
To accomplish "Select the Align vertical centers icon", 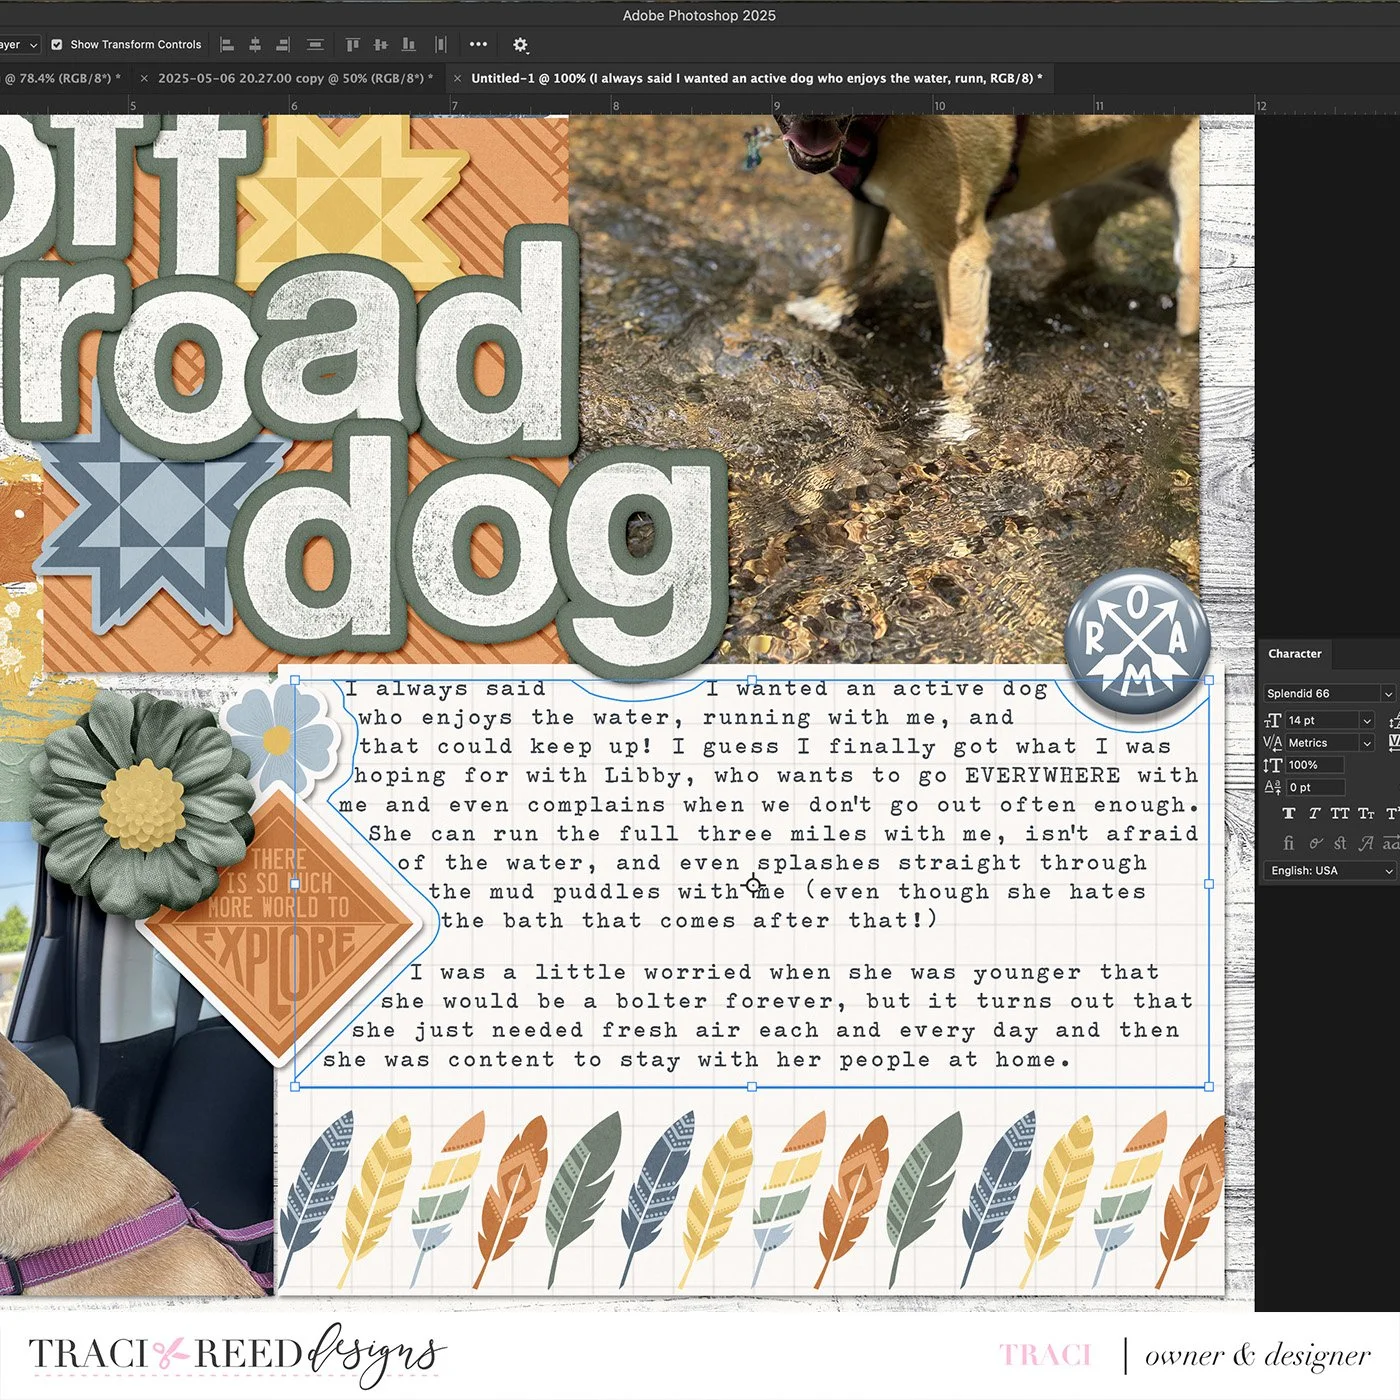I will click(380, 44).
